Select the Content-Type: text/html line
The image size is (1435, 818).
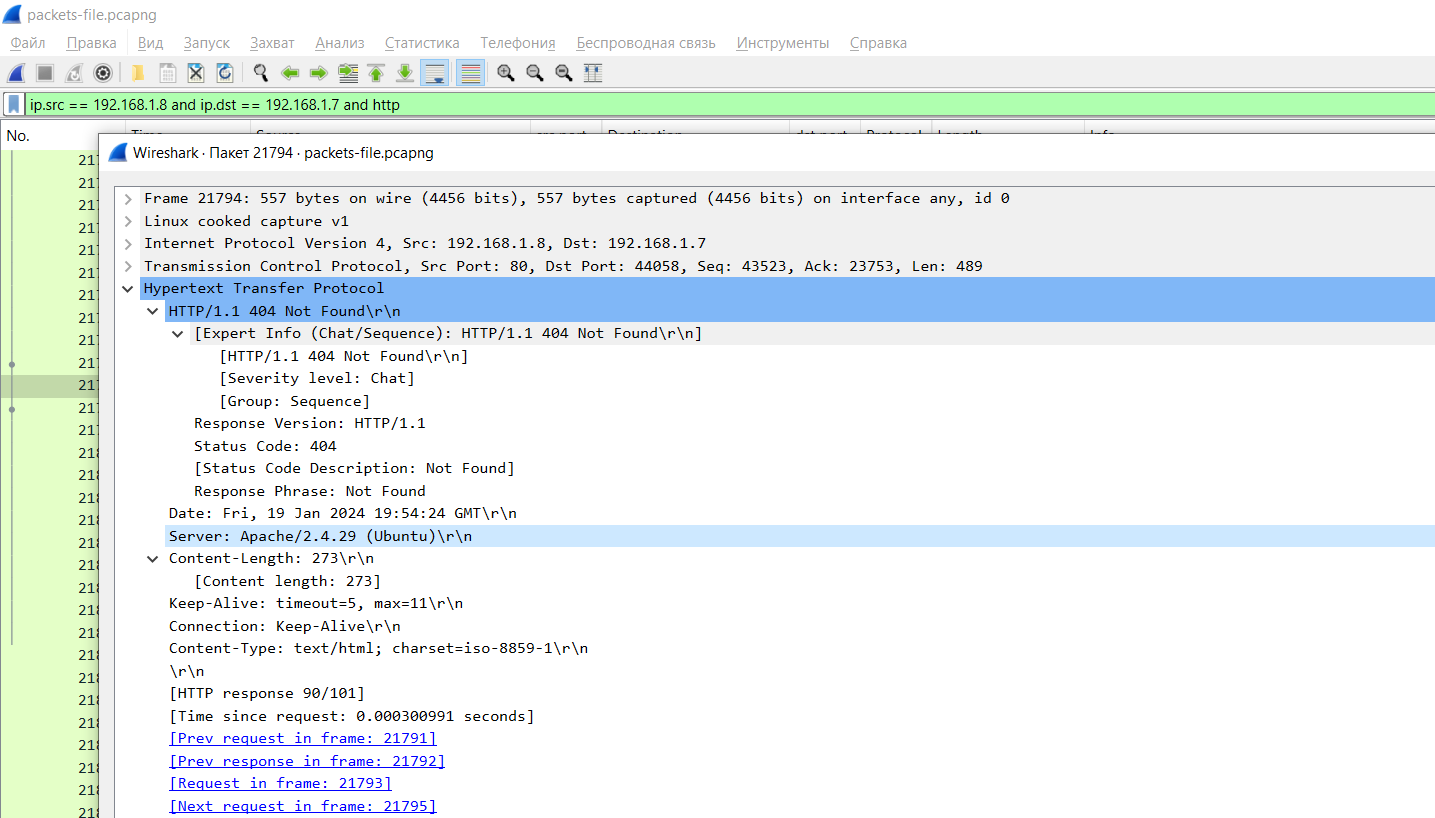coord(378,648)
